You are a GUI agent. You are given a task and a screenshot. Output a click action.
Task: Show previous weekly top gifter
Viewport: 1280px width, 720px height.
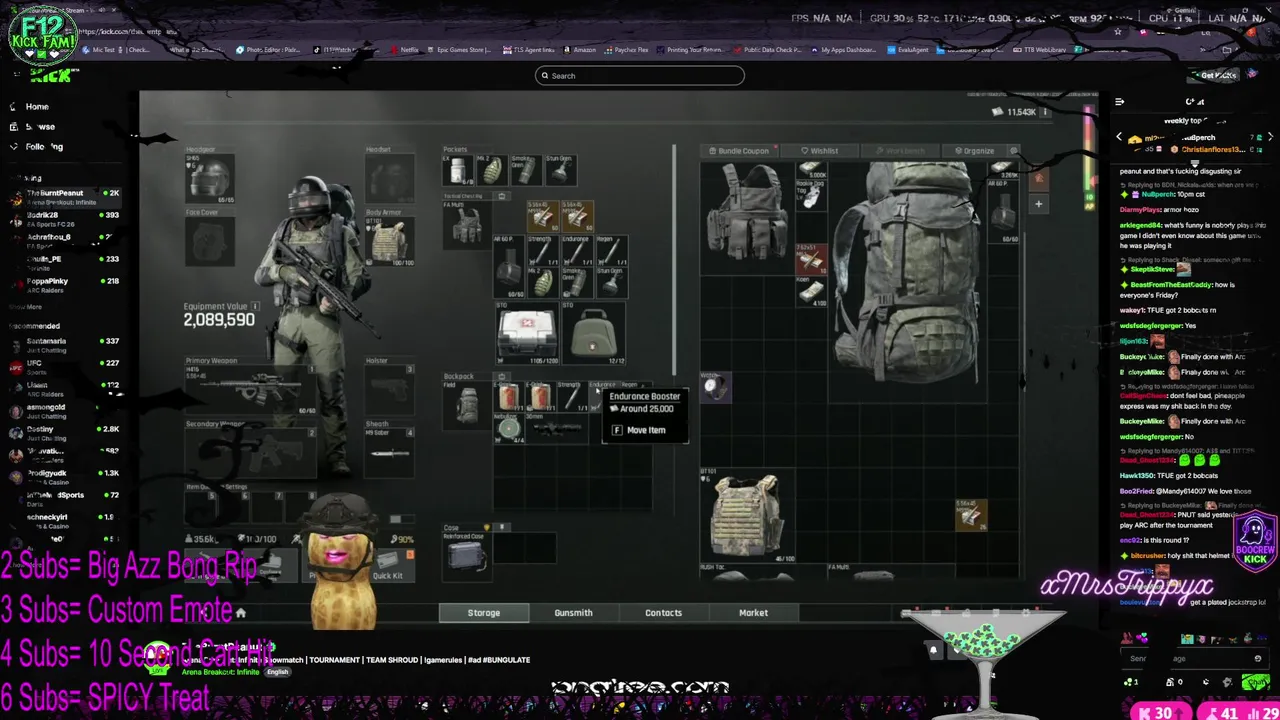point(1119,137)
